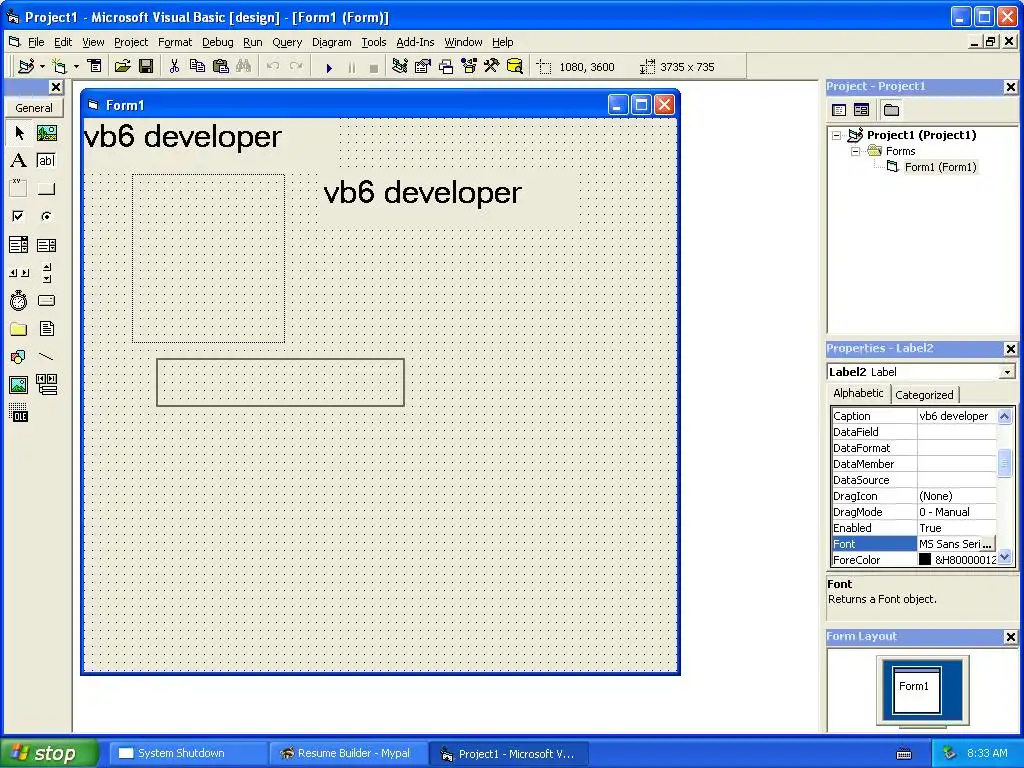Select the HScrollBar control tool
Screen dimensions: 1024x768
tap(19, 273)
